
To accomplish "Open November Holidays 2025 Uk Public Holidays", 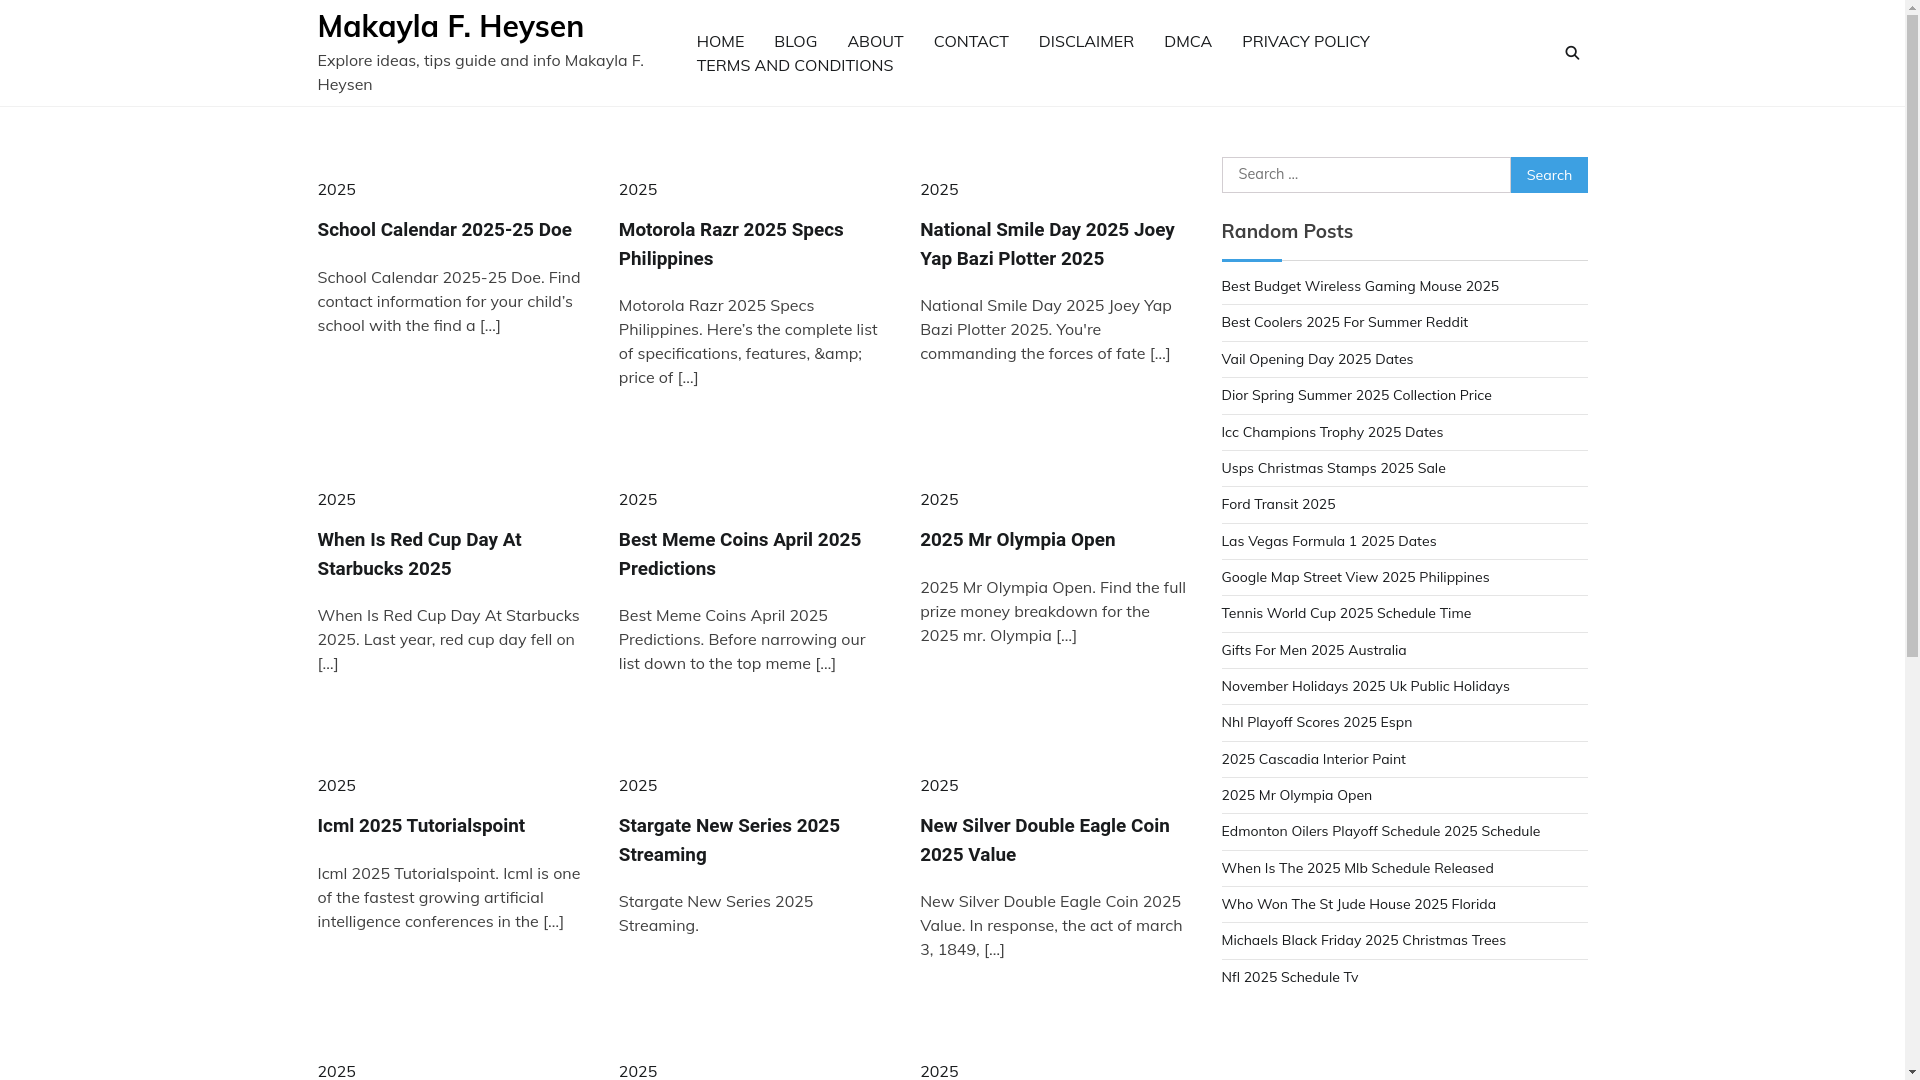I will pyautogui.click(x=1365, y=686).
